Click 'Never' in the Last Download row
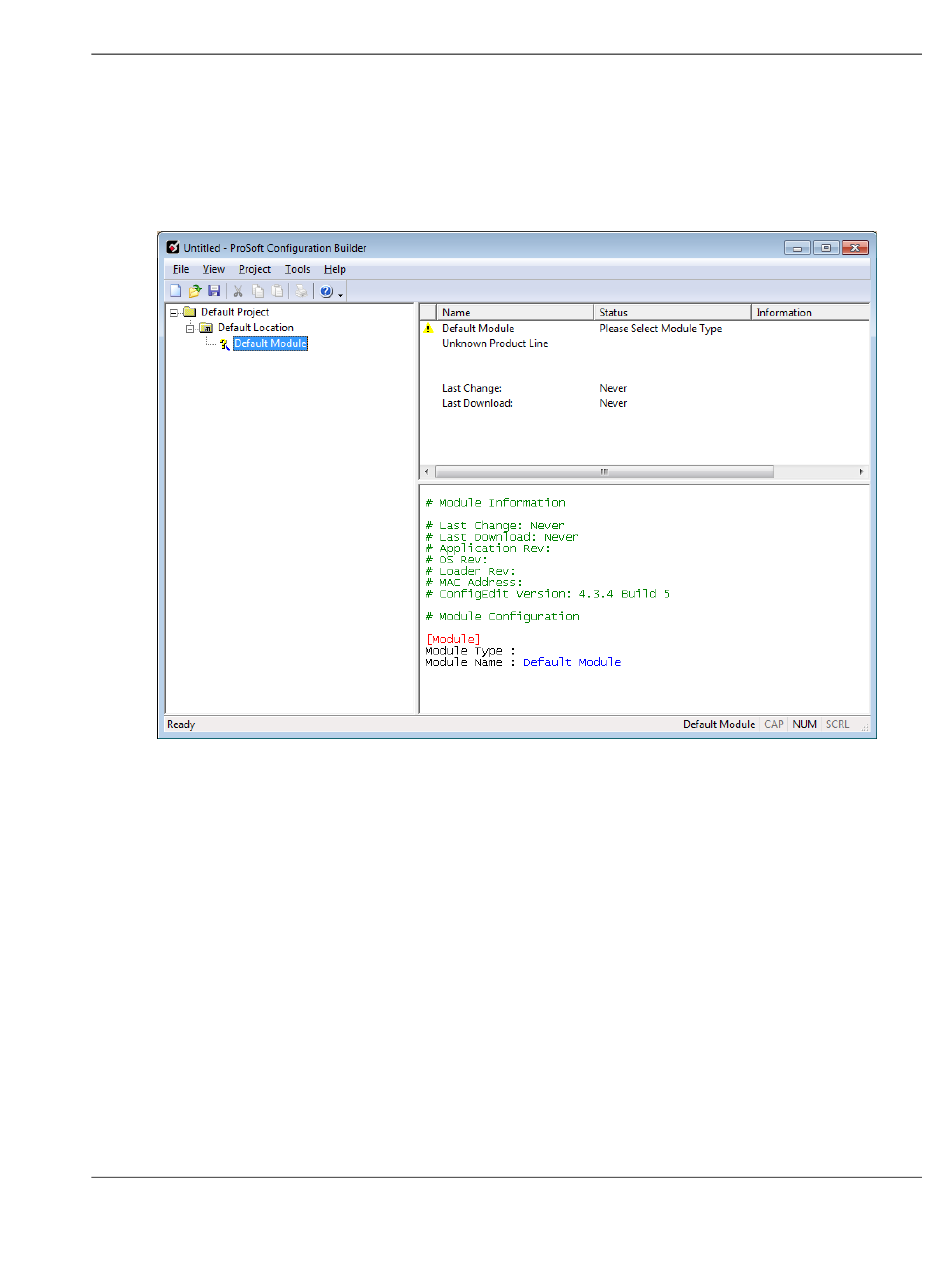Viewport: 950px width, 1267px height. click(x=613, y=403)
